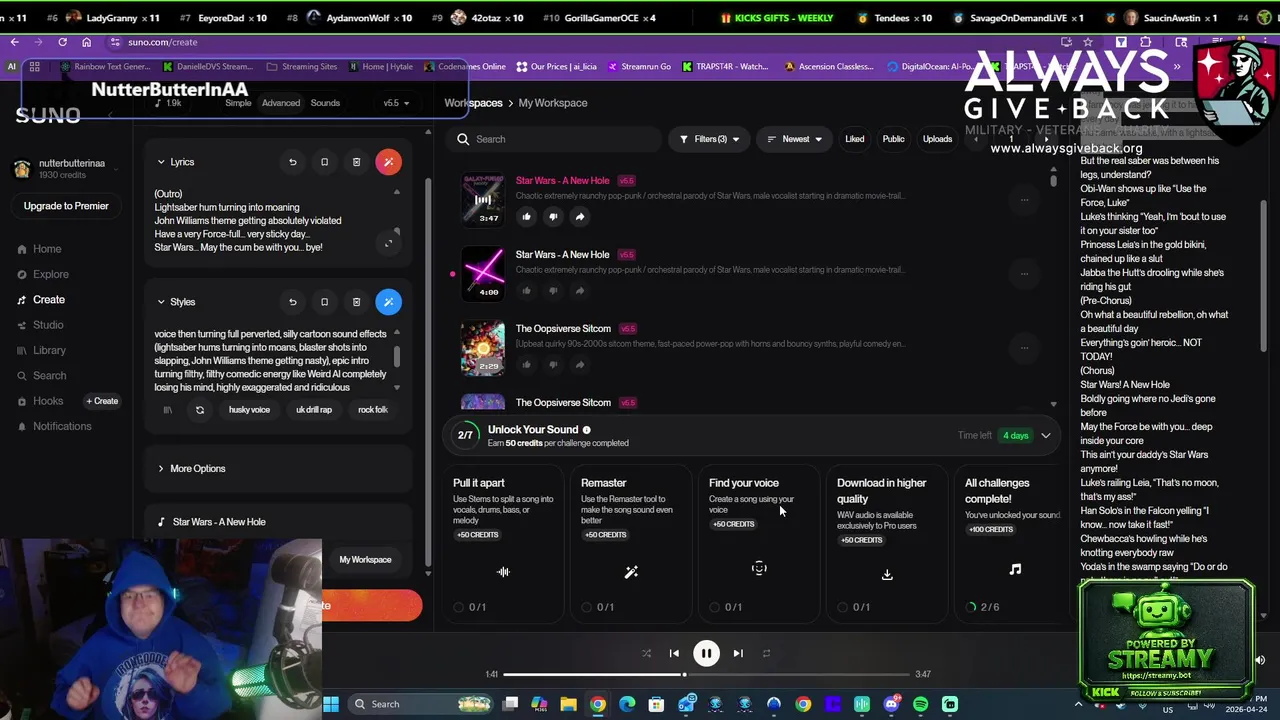The width and height of the screenshot is (1280, 720).
Task: Open the v5.5 model version dropdown
Action: 396,103
